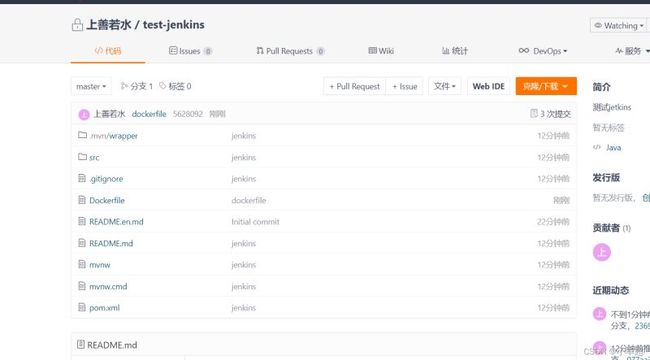Open the src folder
Screen dimensions: 650x360
(94, 158)
